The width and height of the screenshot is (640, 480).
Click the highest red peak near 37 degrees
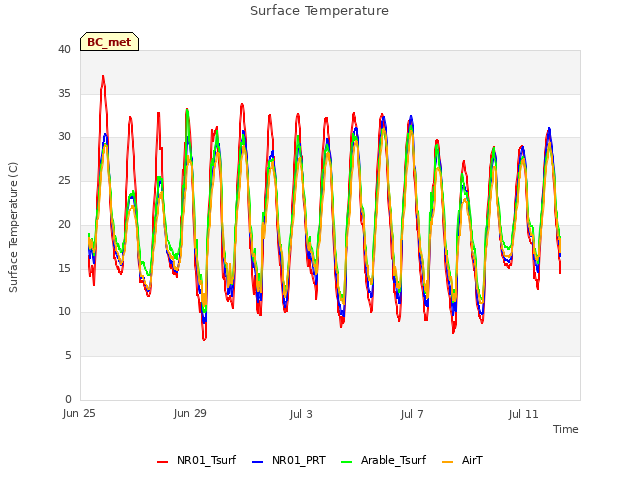pos(103,76)
